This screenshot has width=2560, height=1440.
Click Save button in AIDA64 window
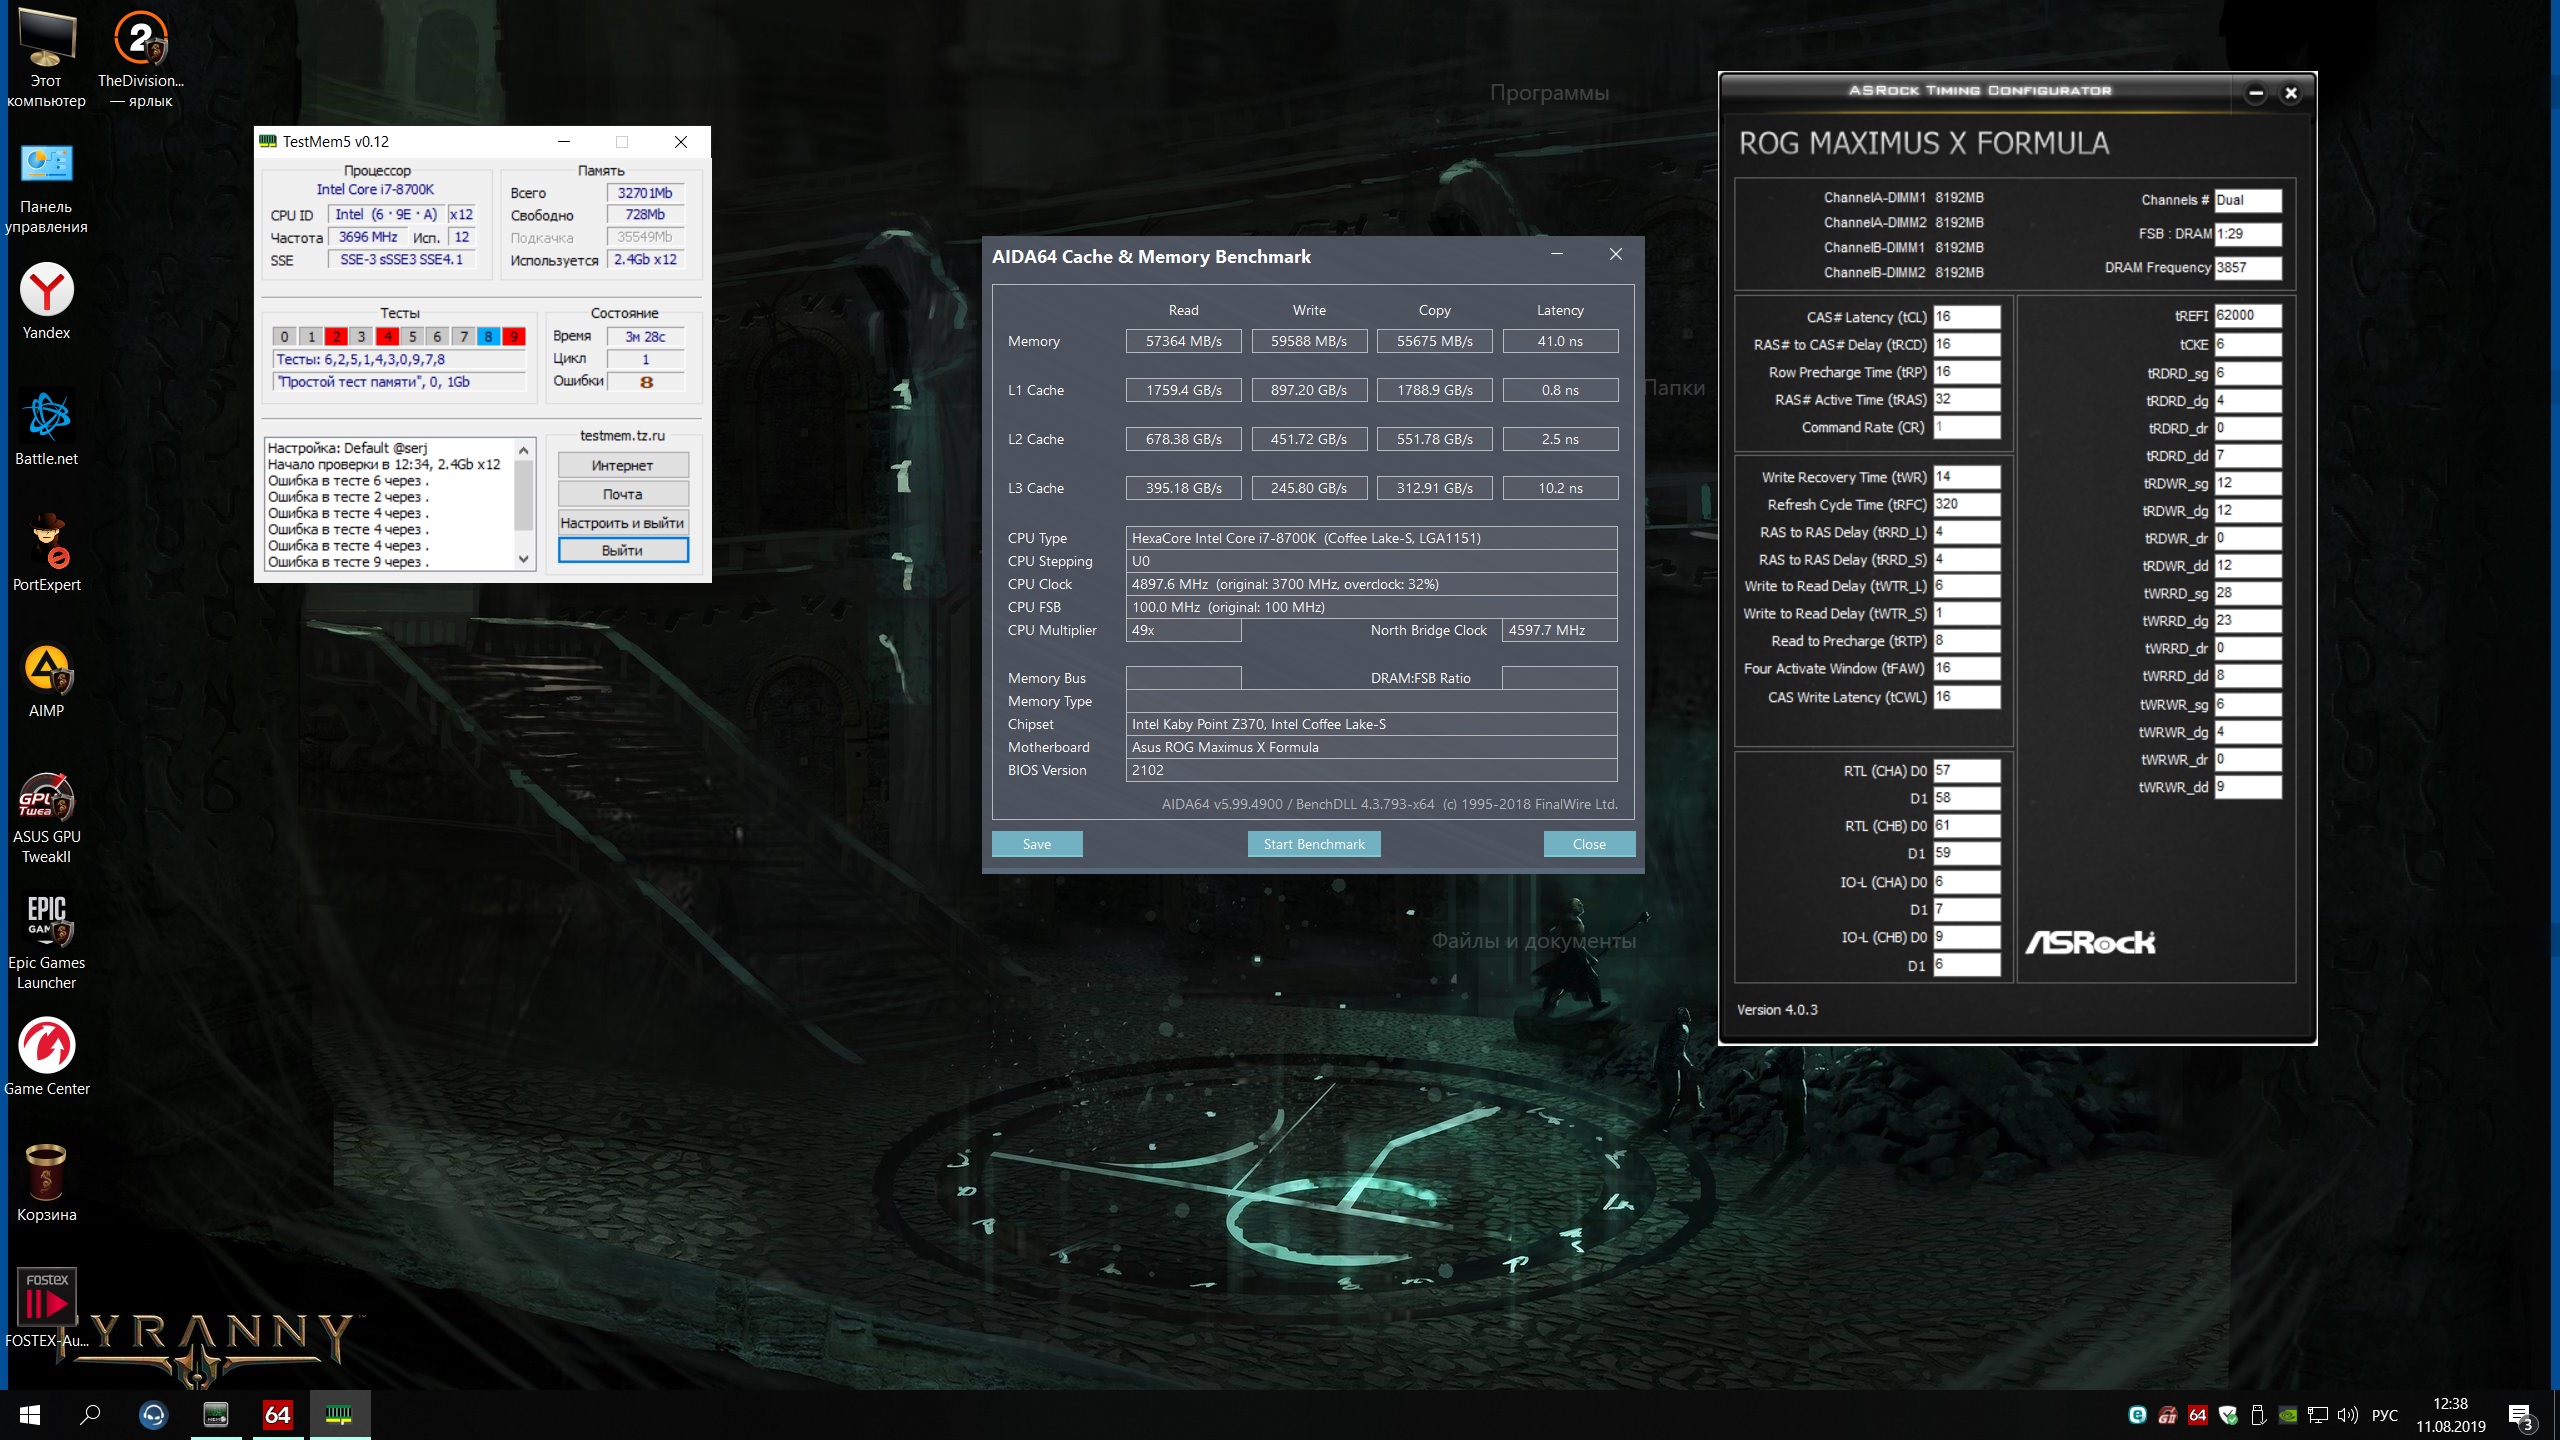pos(1036,844)
